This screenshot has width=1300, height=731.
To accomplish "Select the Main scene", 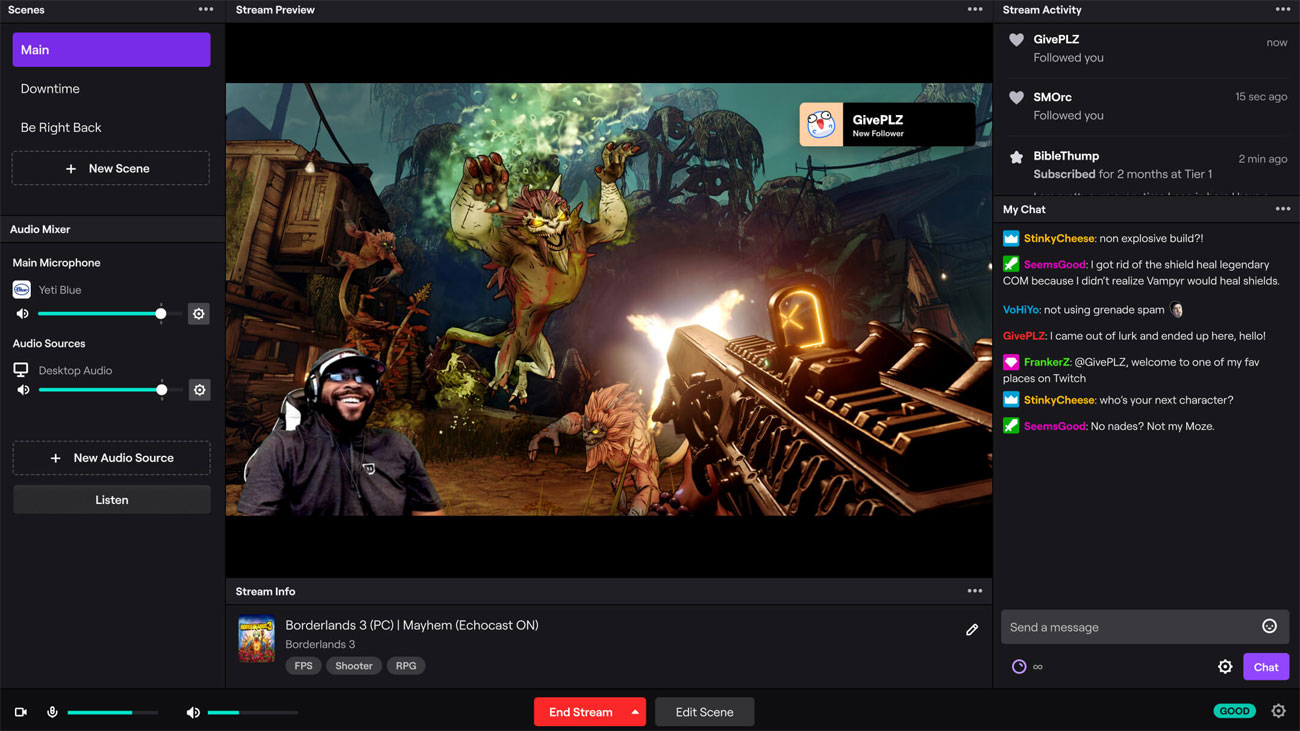I will 111,50.
